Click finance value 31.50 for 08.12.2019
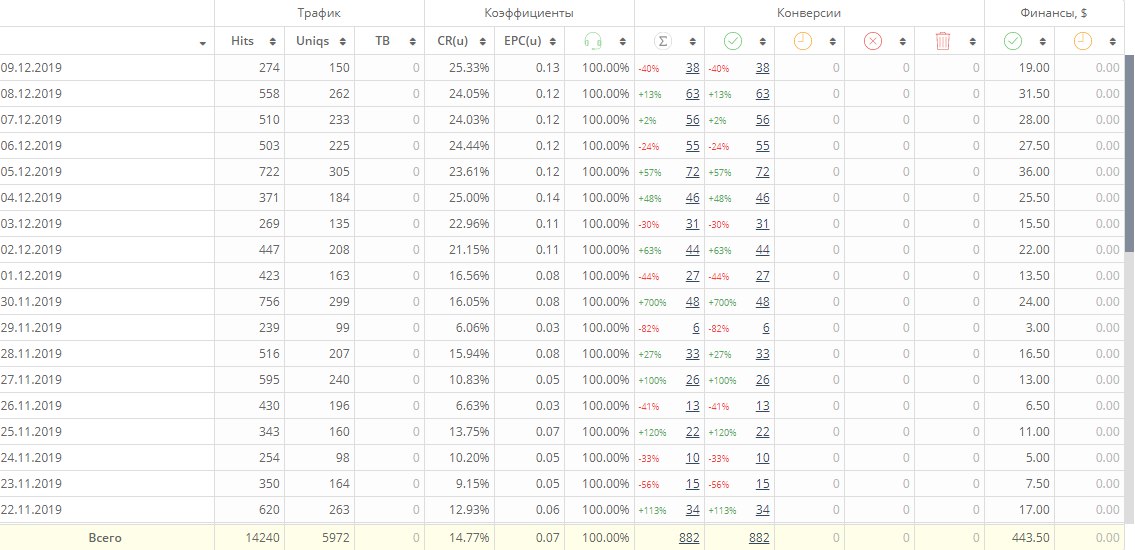This screenshot has height=550, width=1135. pyautogui.click(x=1034, y=94)
